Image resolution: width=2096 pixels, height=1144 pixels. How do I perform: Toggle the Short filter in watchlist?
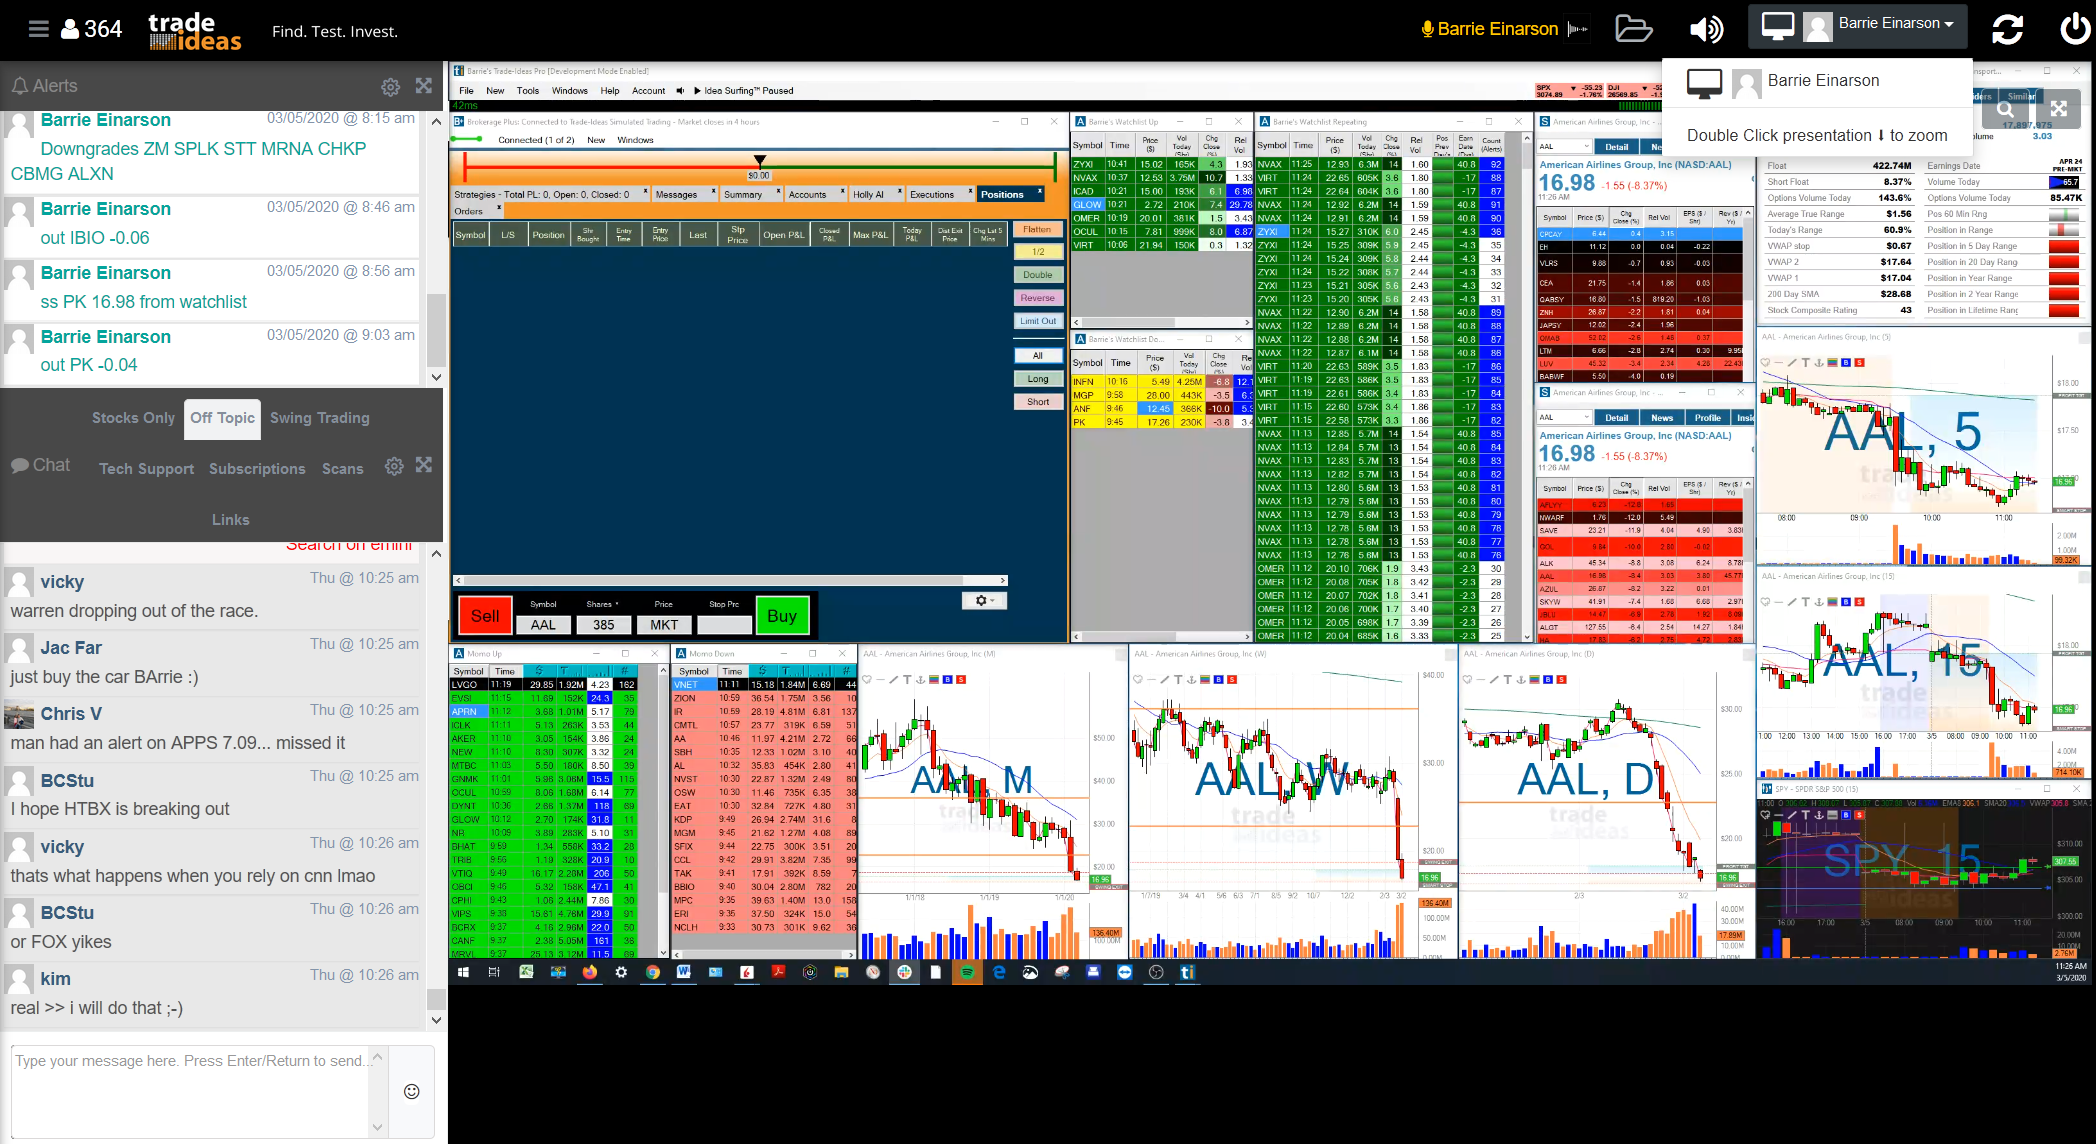[1038, 400]
